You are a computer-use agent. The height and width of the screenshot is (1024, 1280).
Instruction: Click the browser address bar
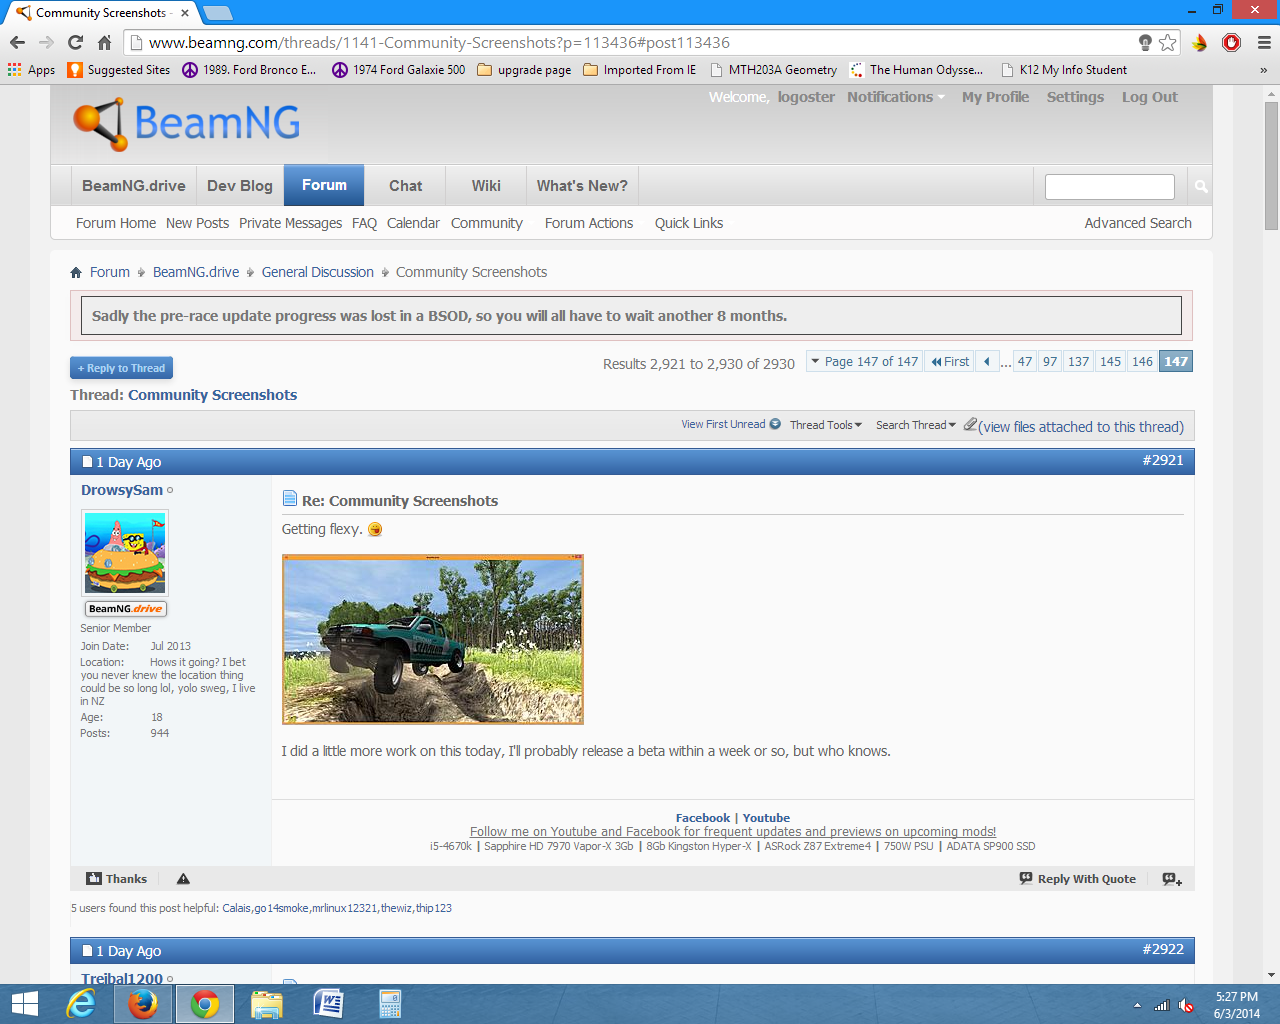coord(640,42)
